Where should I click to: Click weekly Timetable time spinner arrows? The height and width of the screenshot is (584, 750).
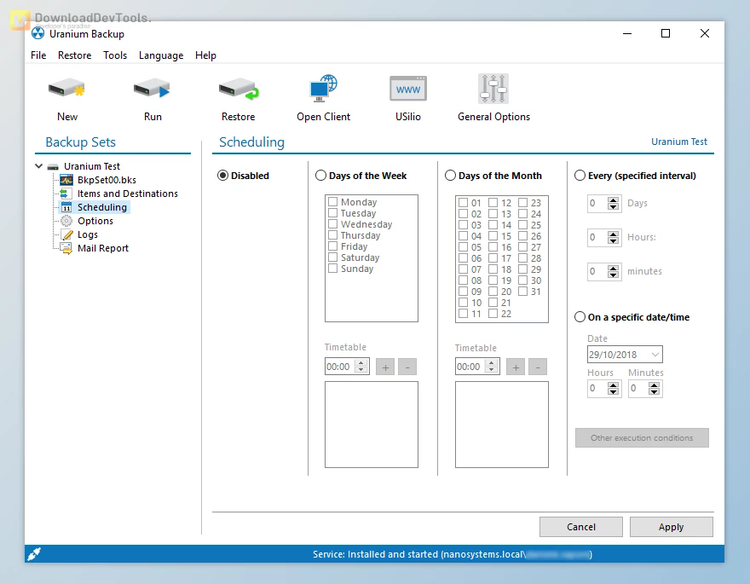click(x=362, y=366)
